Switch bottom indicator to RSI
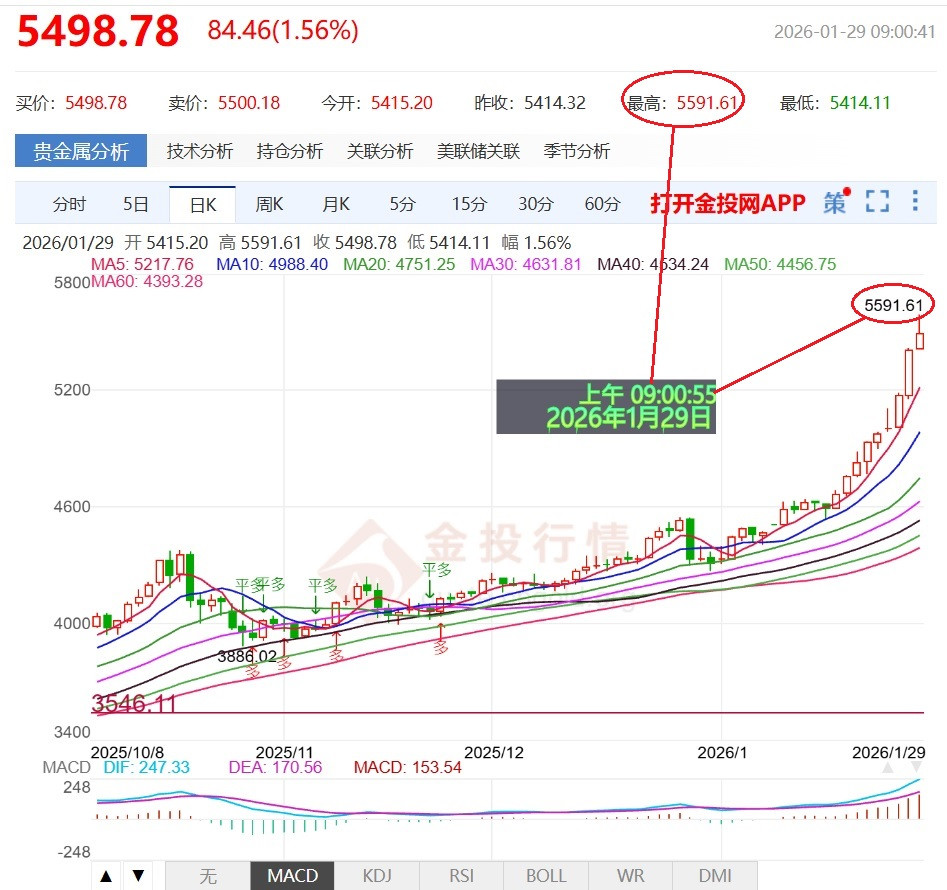 tap(461, 875)
